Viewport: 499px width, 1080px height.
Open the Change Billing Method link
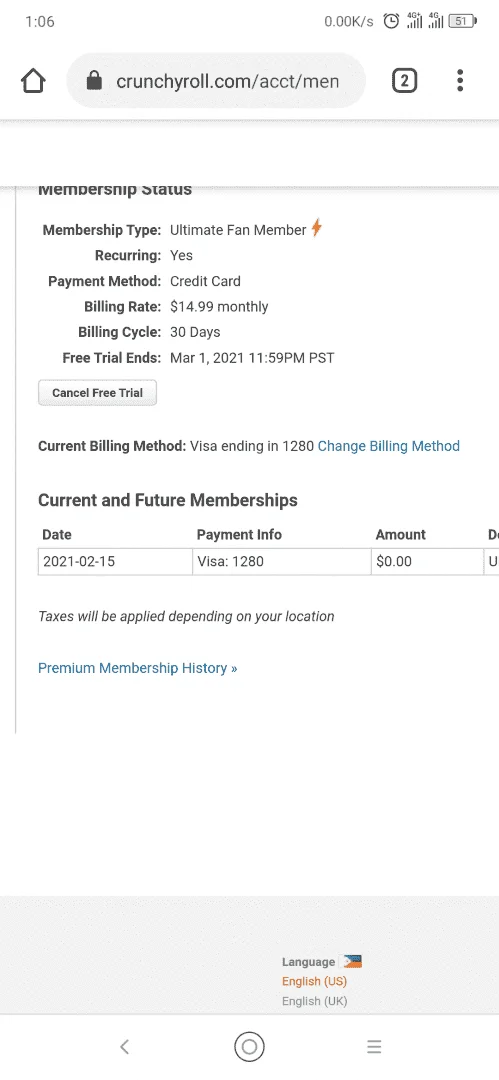[x=389, y=446]
